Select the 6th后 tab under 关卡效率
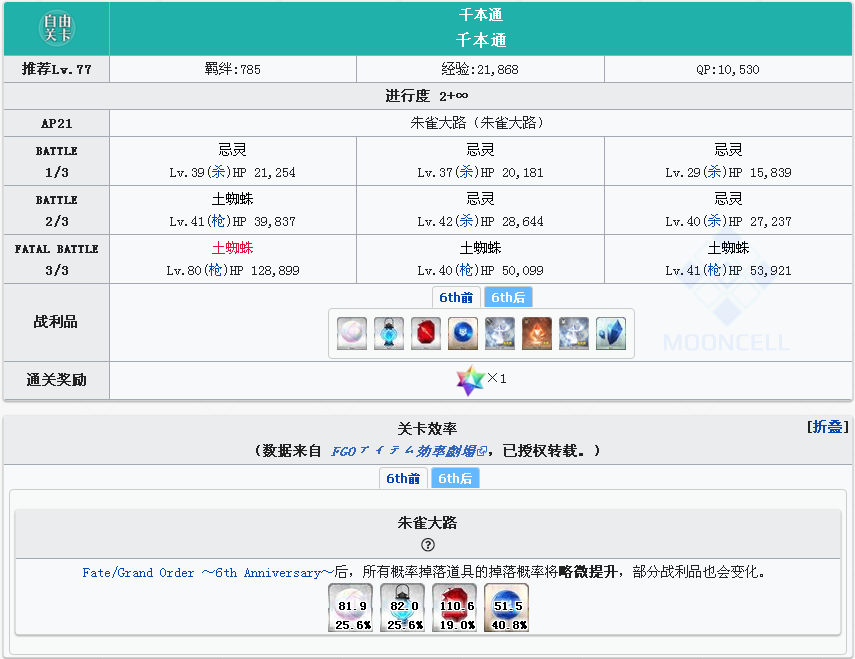 coord(455,479)
